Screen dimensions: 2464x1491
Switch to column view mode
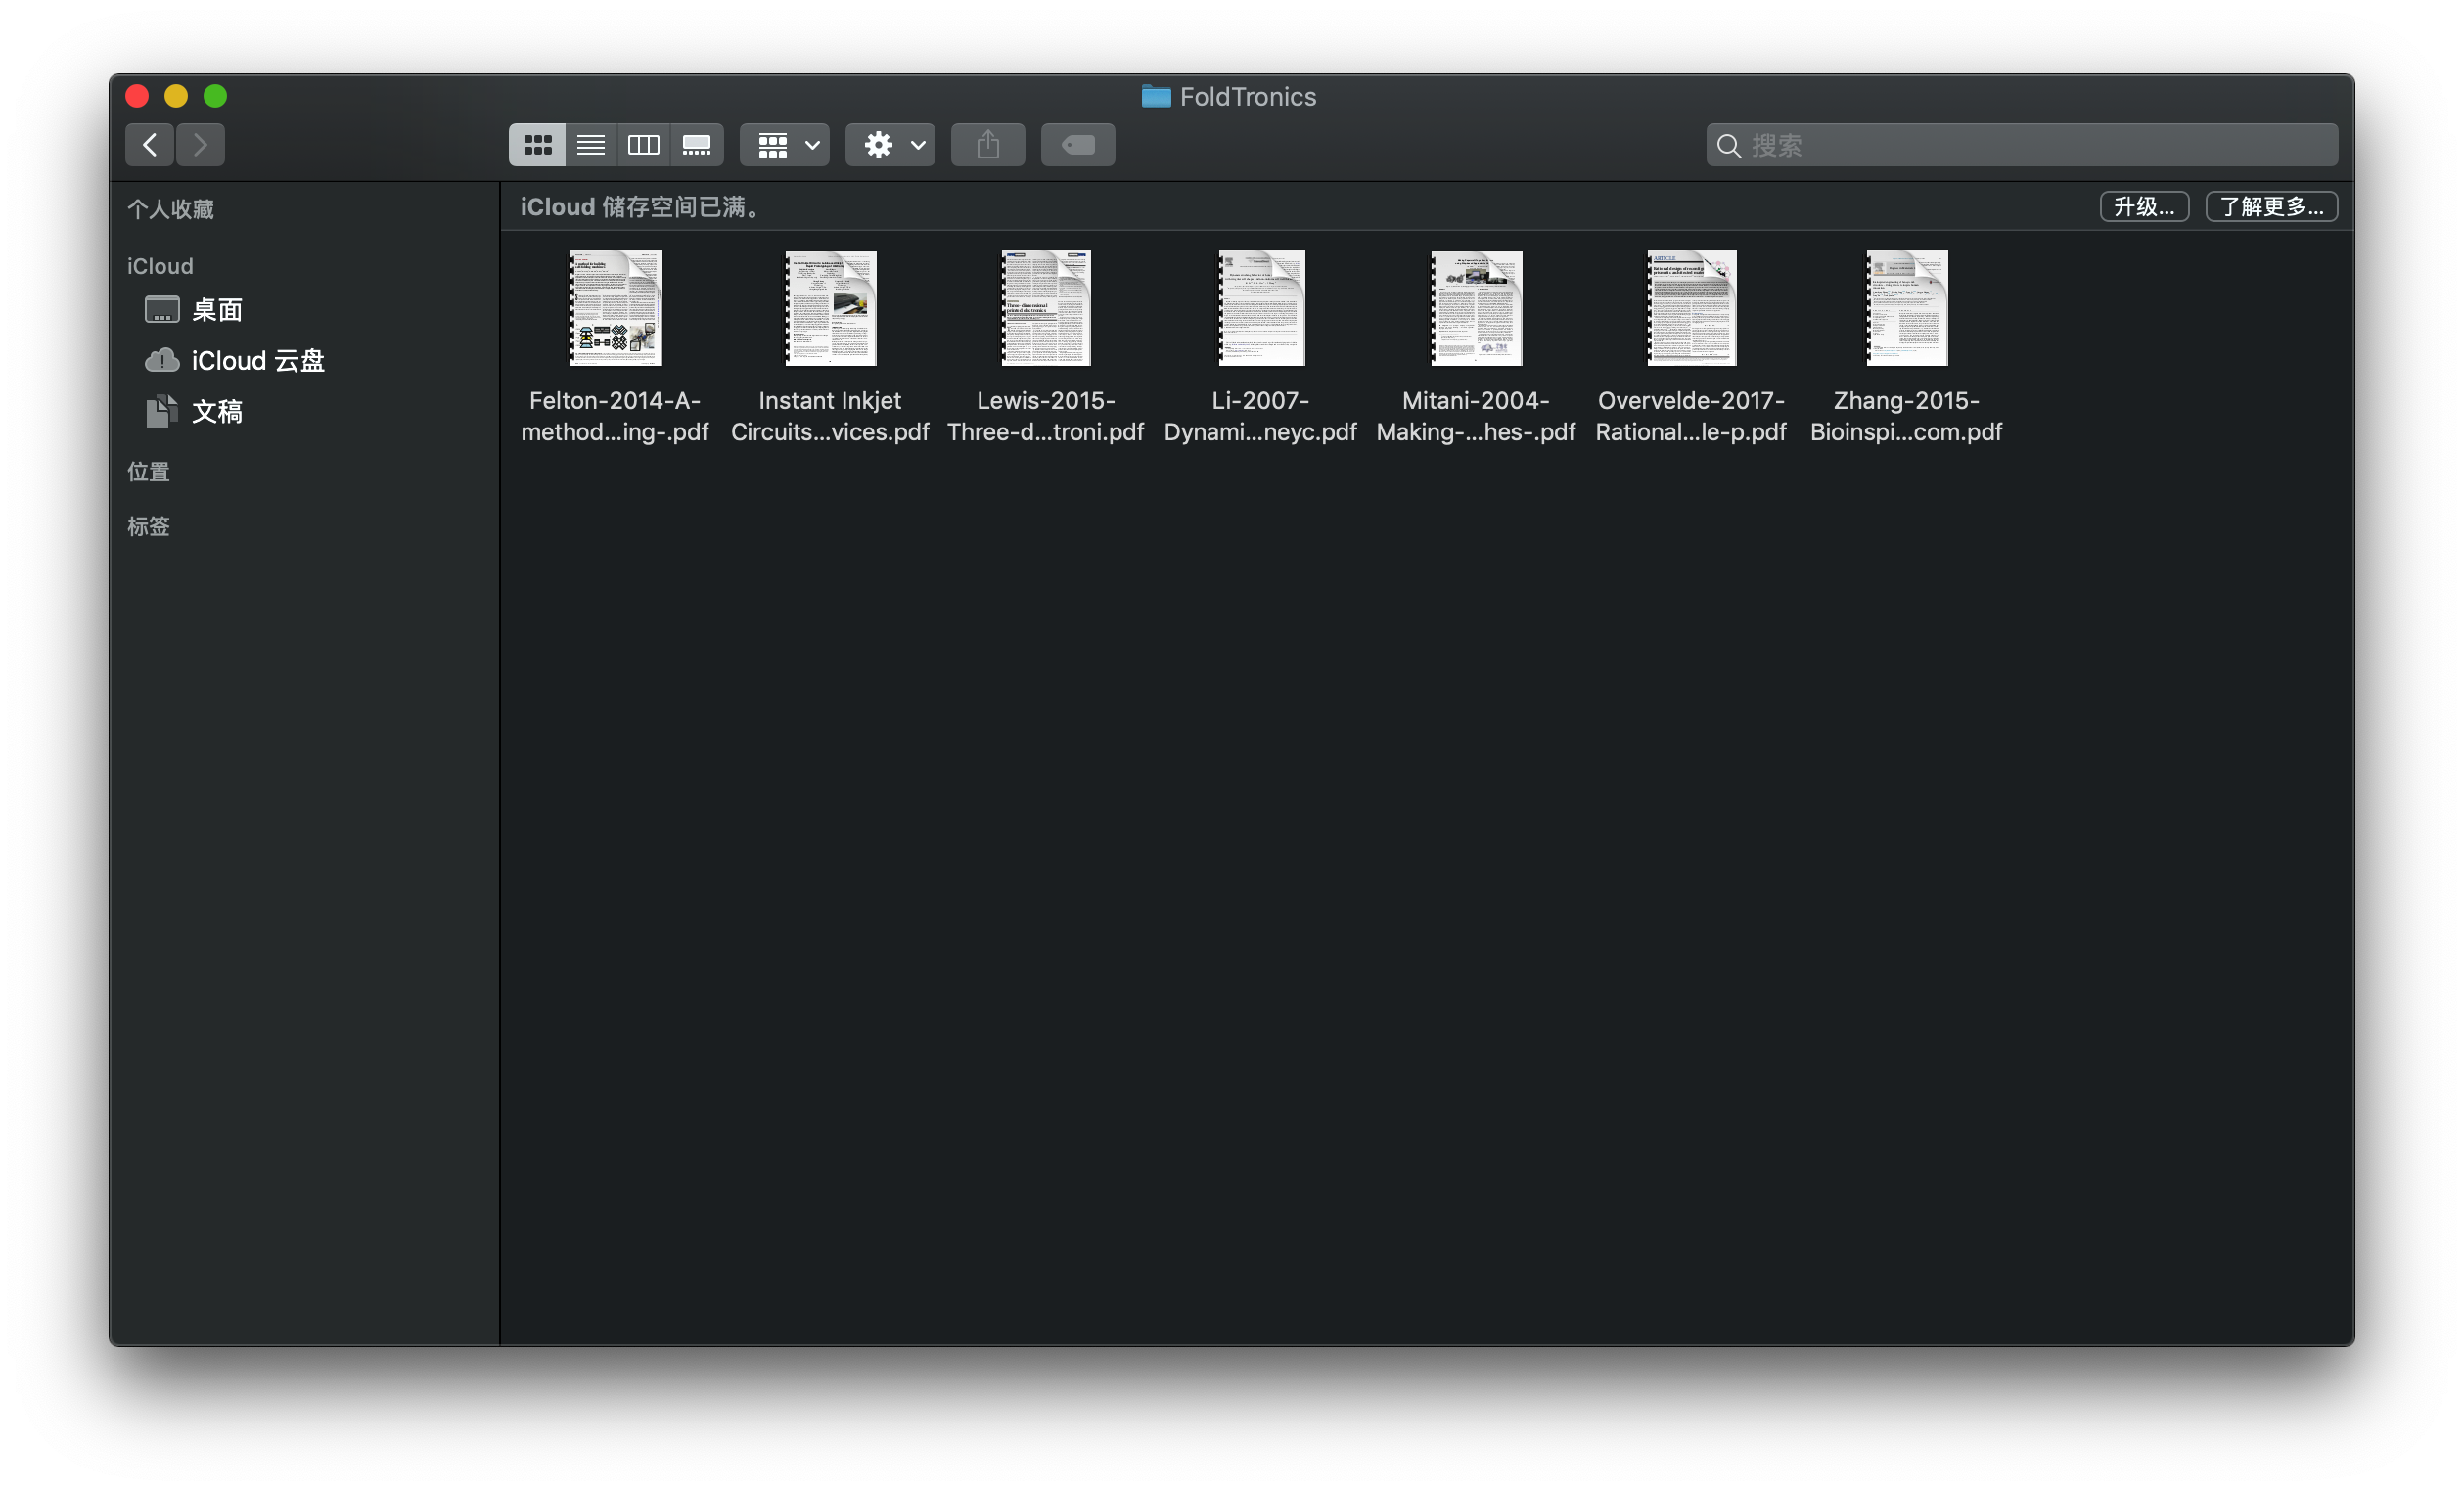(643, 145)
